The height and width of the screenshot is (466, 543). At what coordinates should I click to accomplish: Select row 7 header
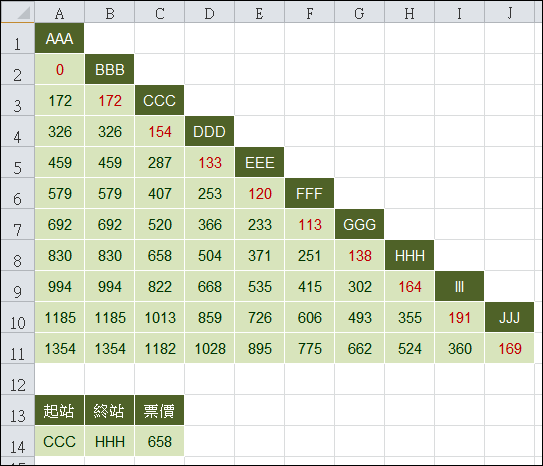(18, 224)
